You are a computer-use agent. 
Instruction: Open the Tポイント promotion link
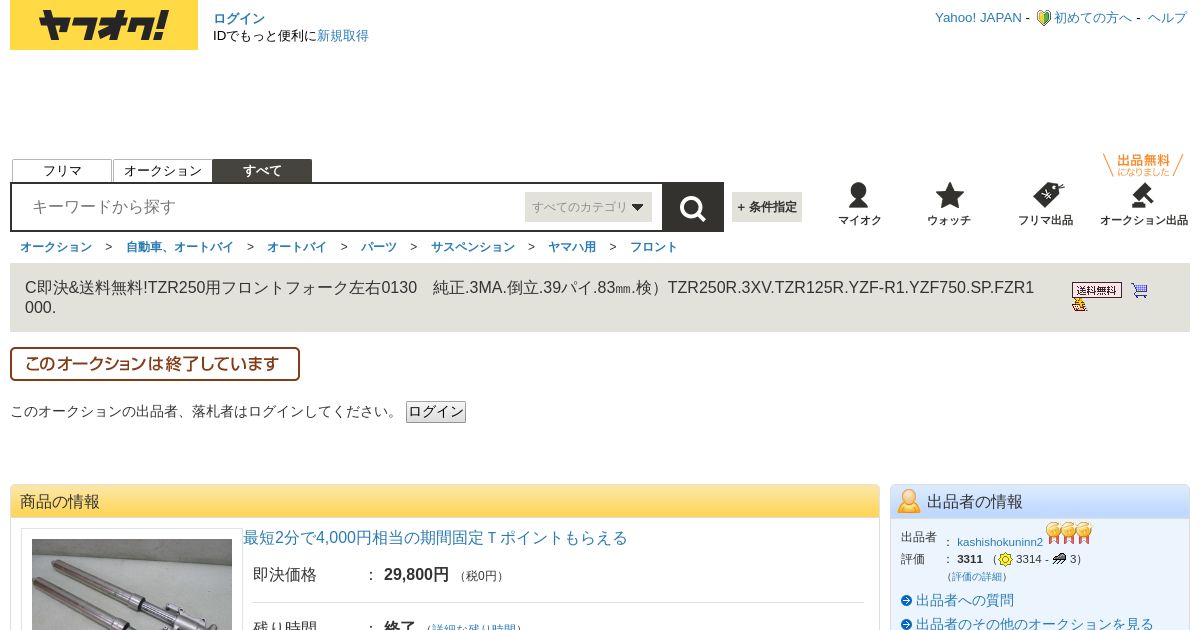pyautogui.click(x=435, y=538)
